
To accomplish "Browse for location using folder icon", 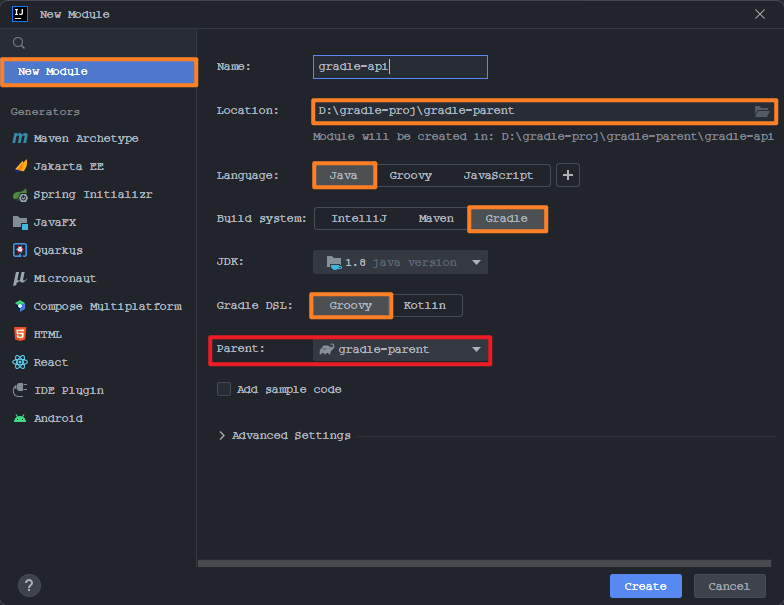I will point(762,111).
